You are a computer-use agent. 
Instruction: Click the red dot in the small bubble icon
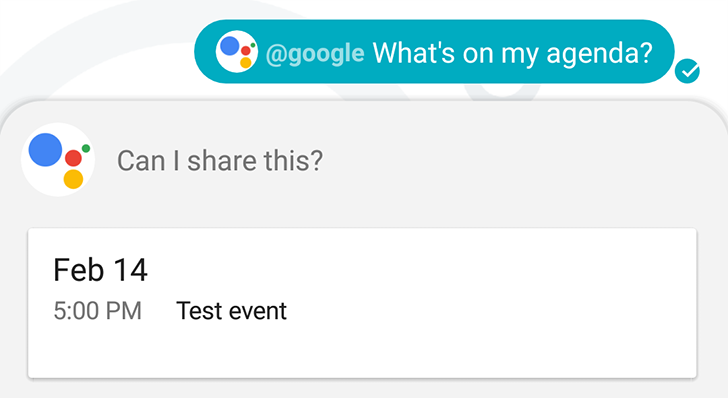(x=246, y=51)
